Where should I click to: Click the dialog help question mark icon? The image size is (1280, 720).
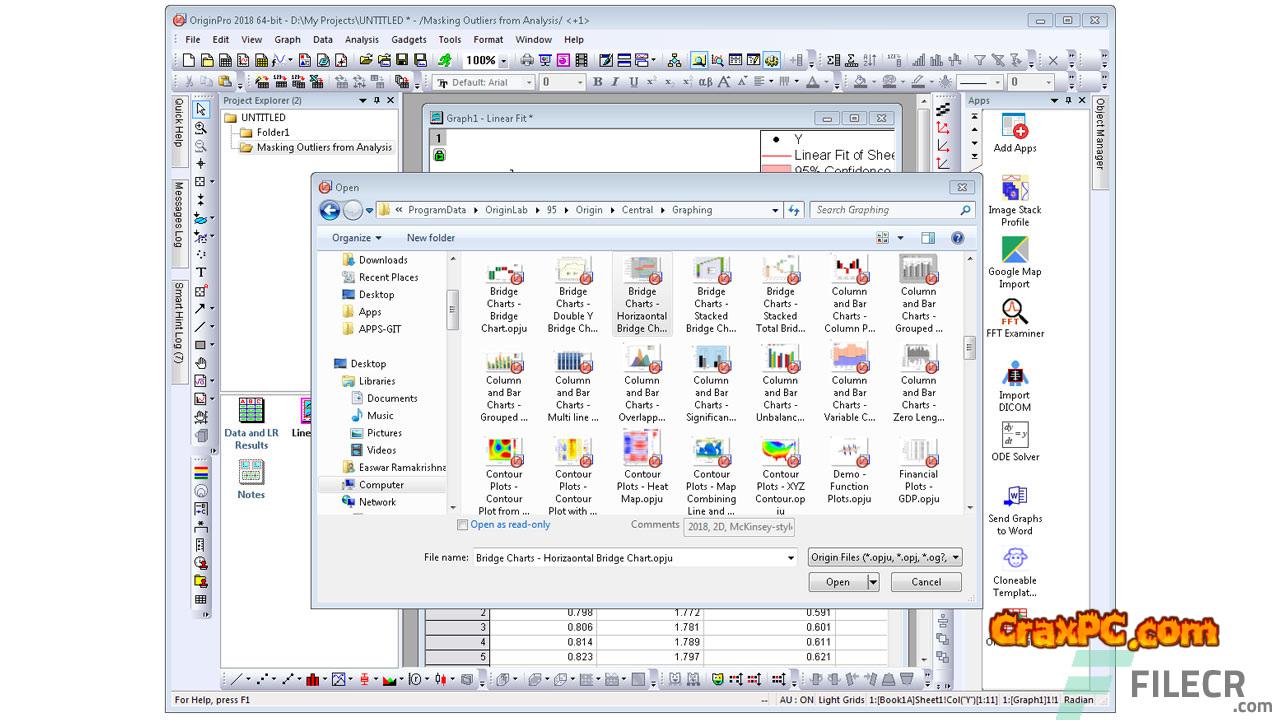tap(957, 238)
